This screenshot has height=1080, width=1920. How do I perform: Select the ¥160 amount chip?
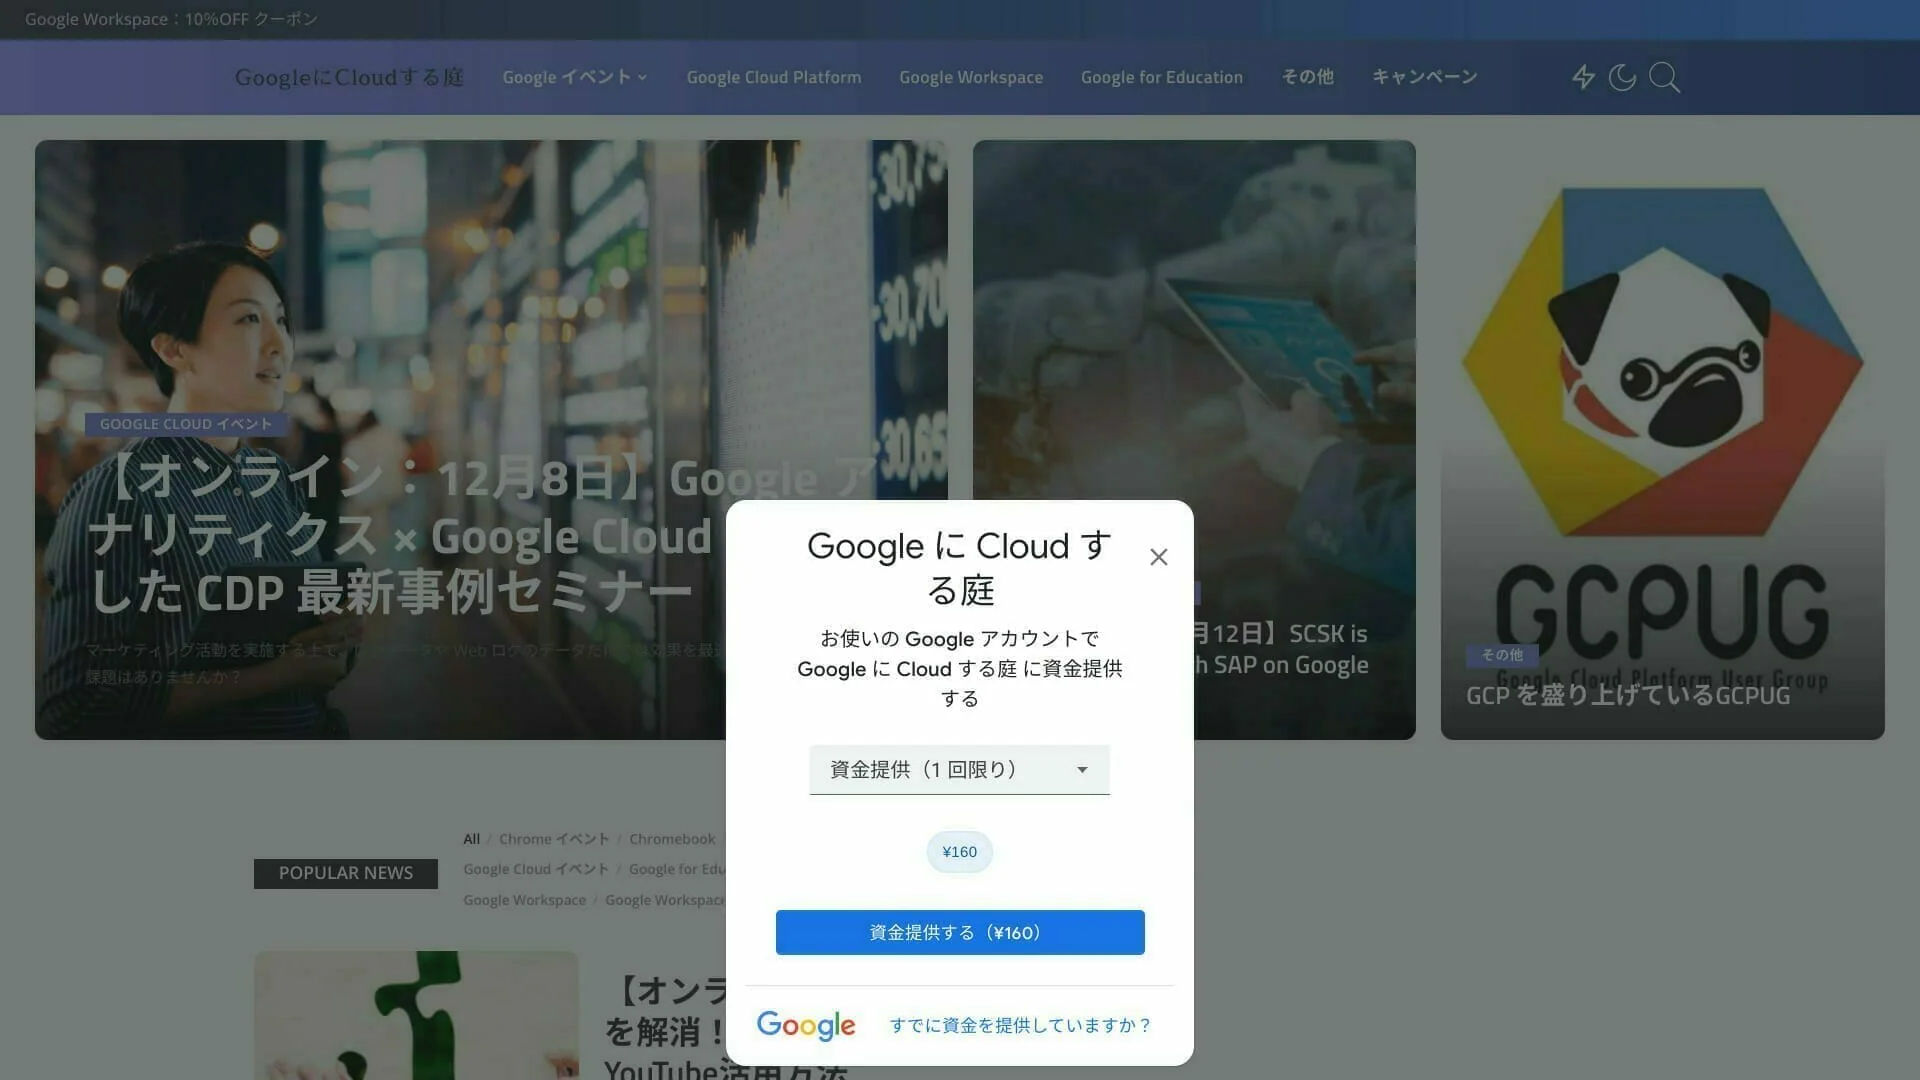[959, 852]
